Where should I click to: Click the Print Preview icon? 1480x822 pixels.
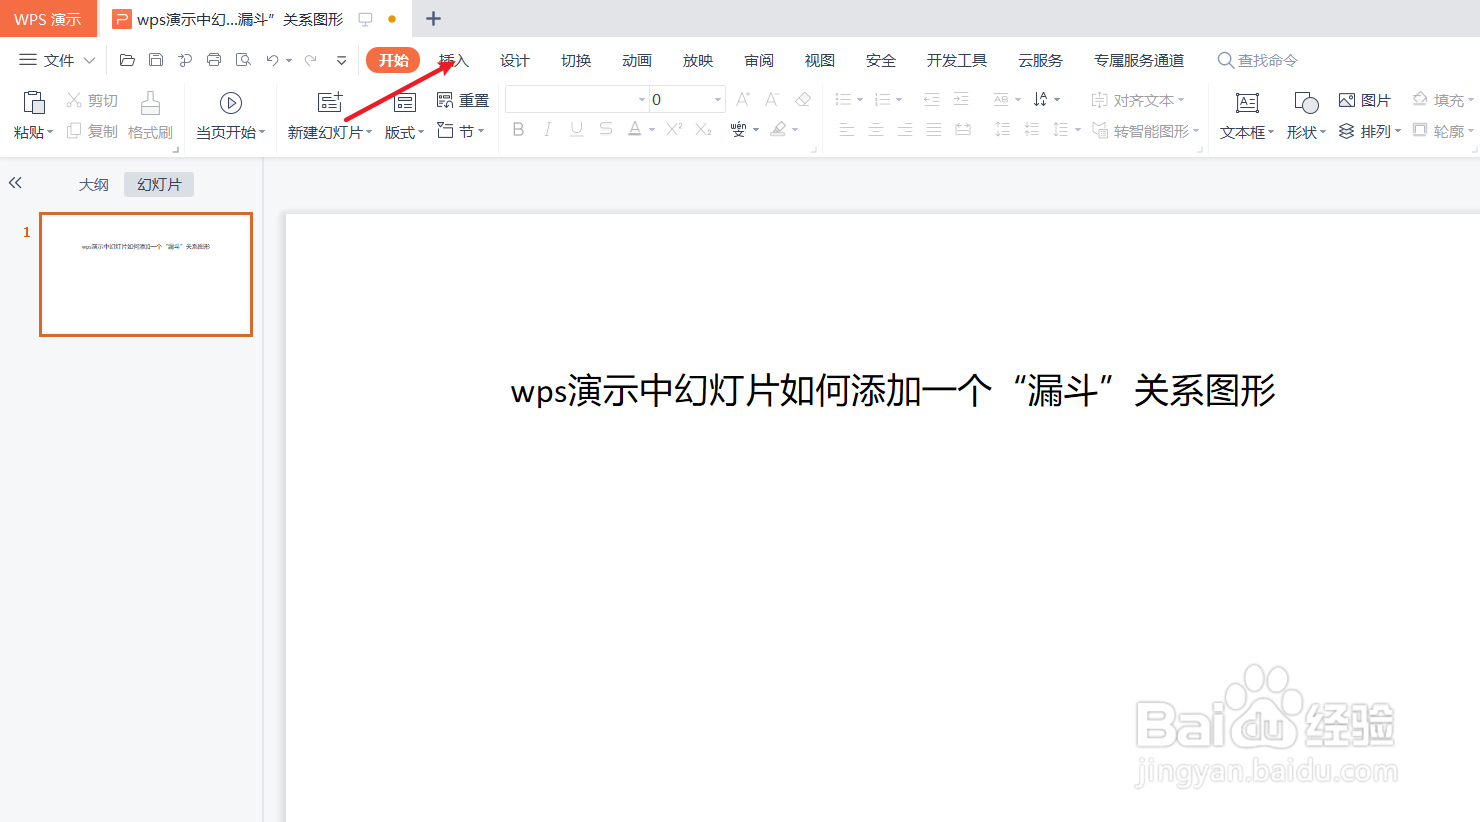(x=243, y=60)
